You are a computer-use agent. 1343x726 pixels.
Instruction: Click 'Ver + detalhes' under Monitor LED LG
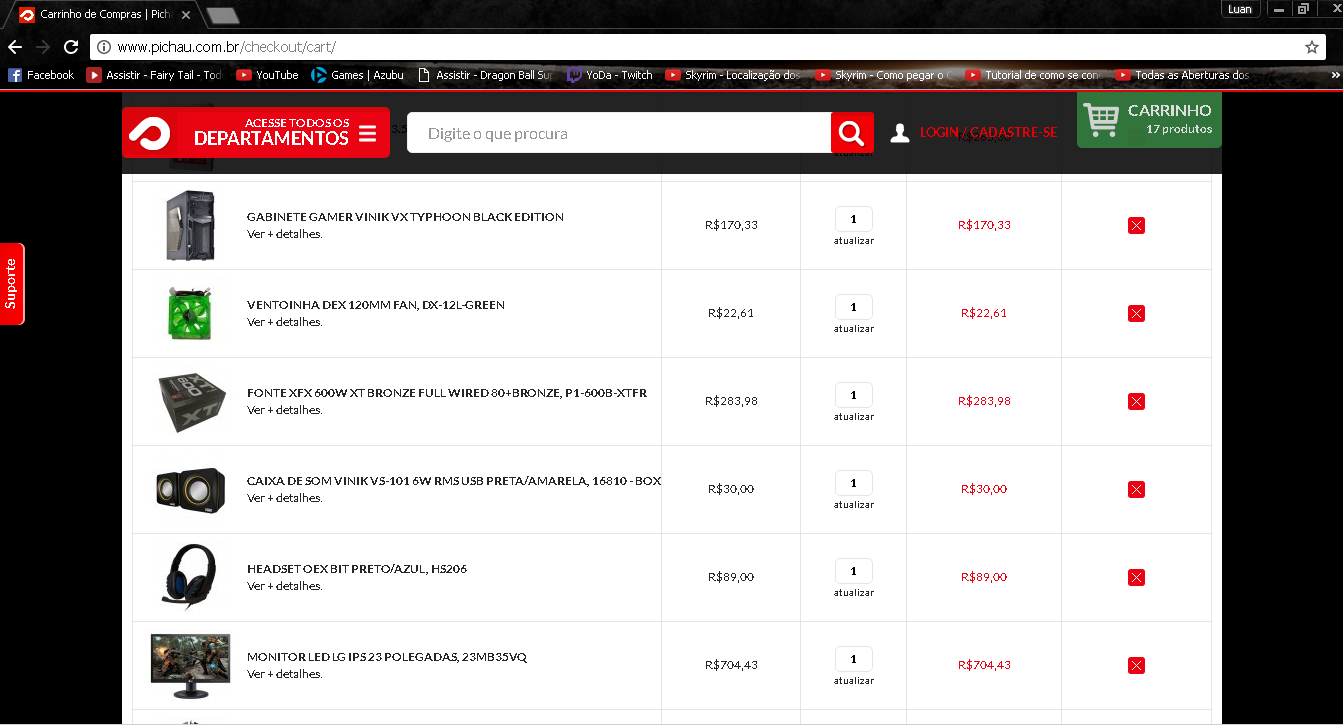pos(285,674)
